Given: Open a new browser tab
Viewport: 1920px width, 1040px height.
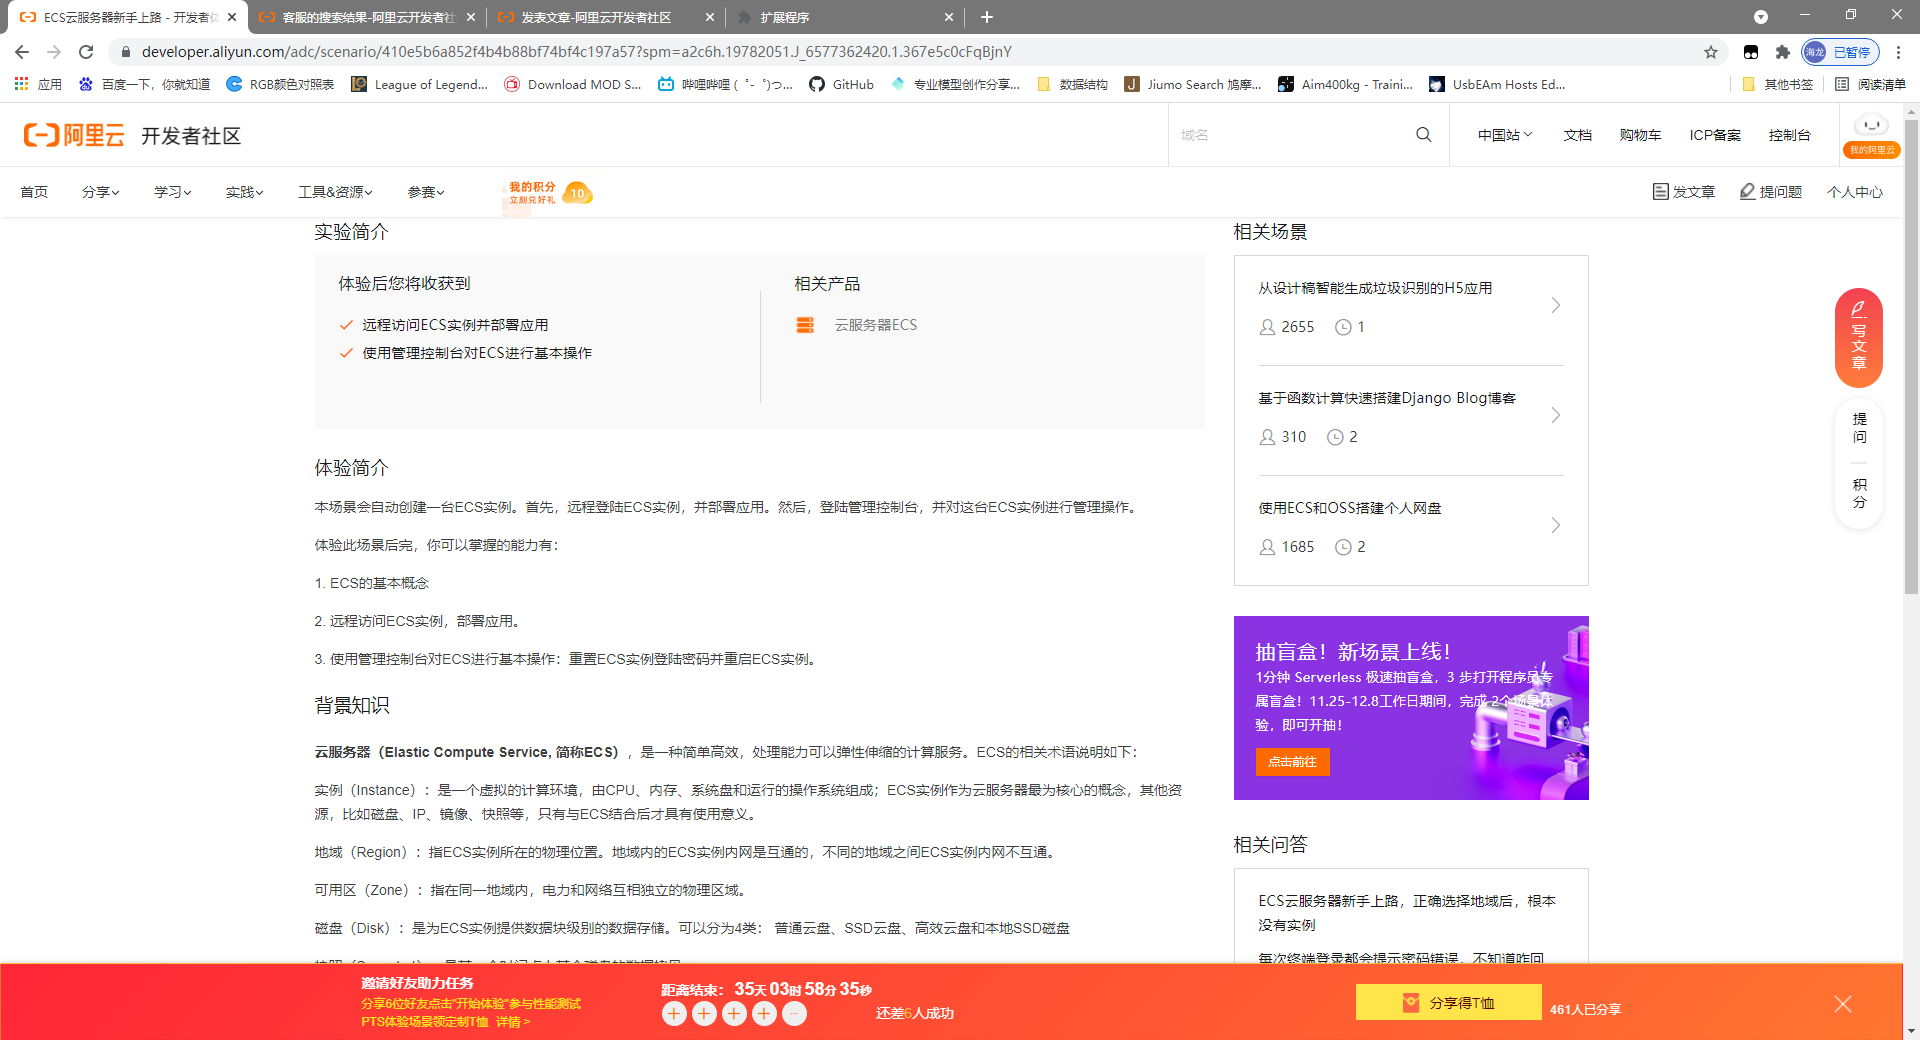Looking at the screenshot, I should (x=987, y=17).
